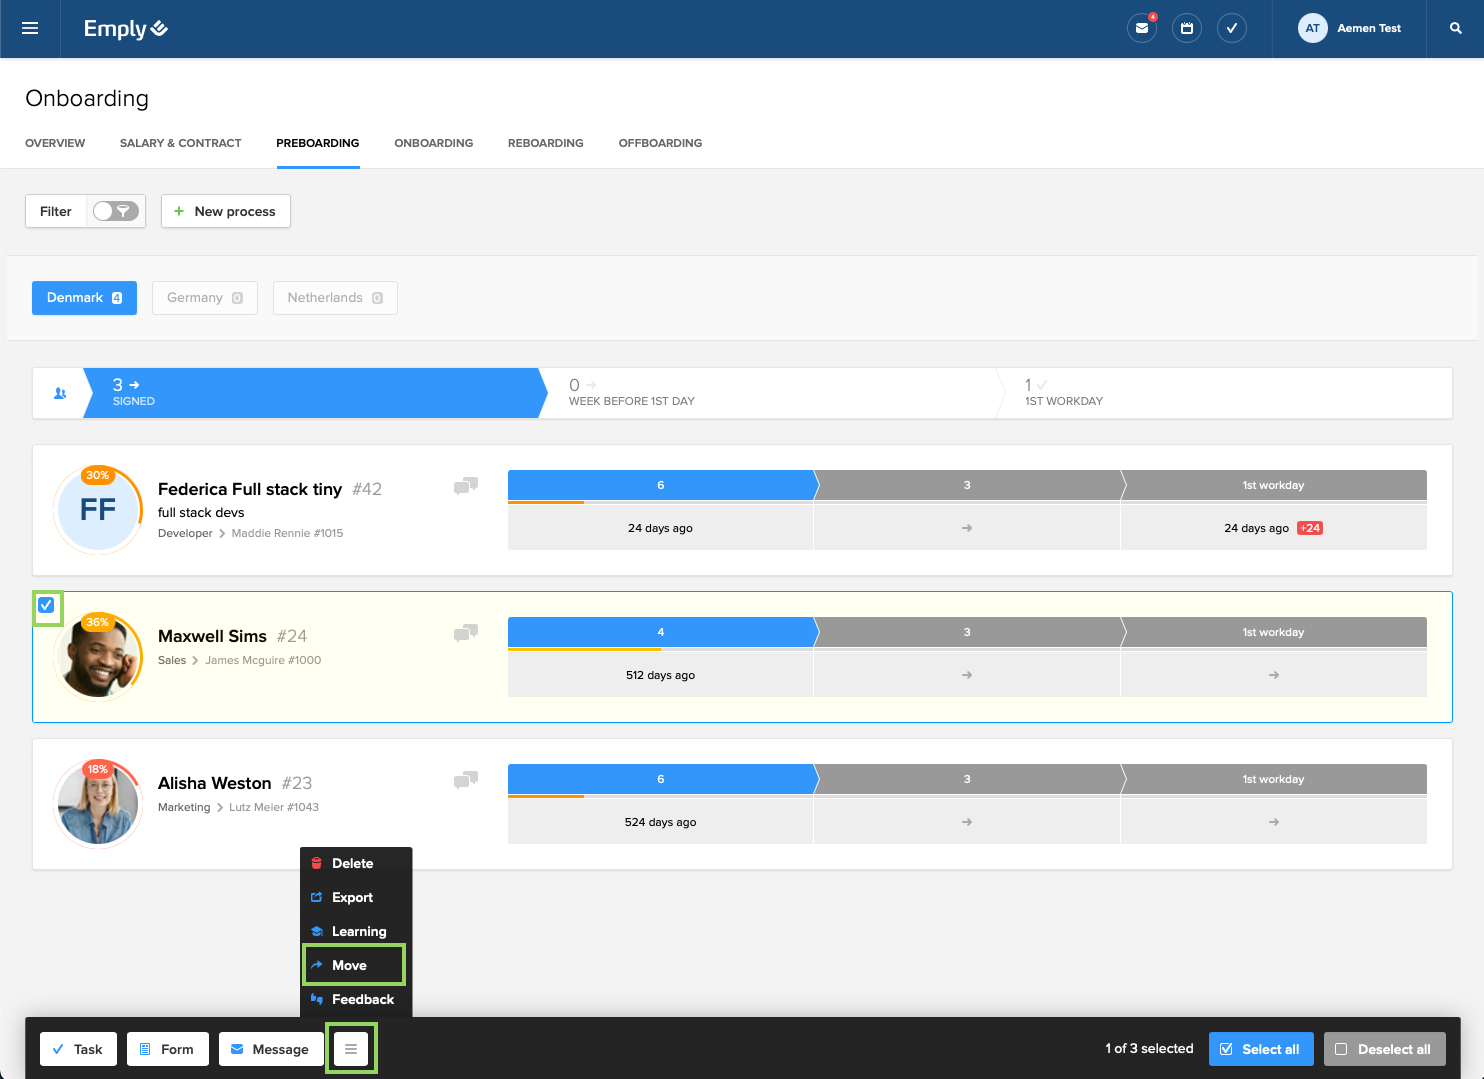Open the tasks checkmark icon in header
Screen dimensions: 1484x1079
point(1231,28)
